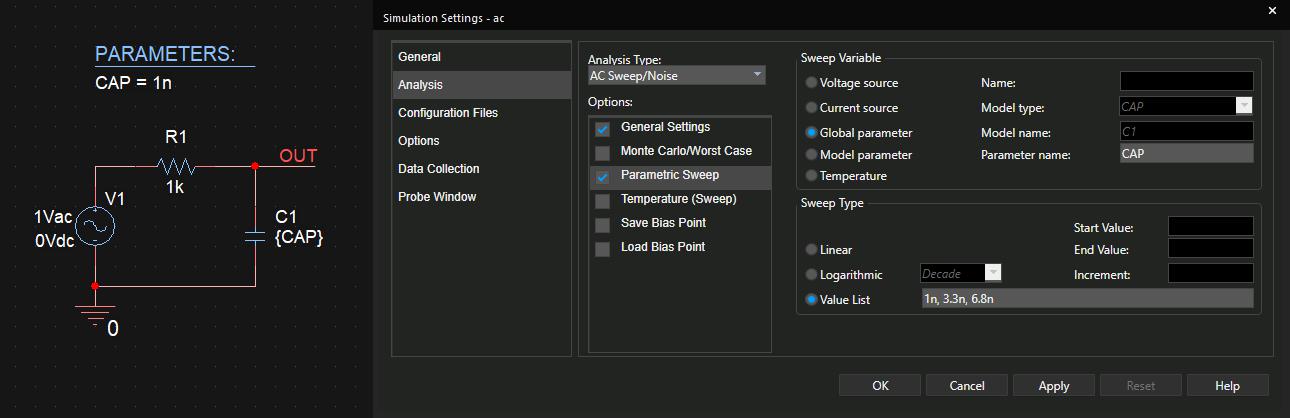Click the V1 AC voltage source symbol
1290x418 pixels.
click(x=95, y=227)
